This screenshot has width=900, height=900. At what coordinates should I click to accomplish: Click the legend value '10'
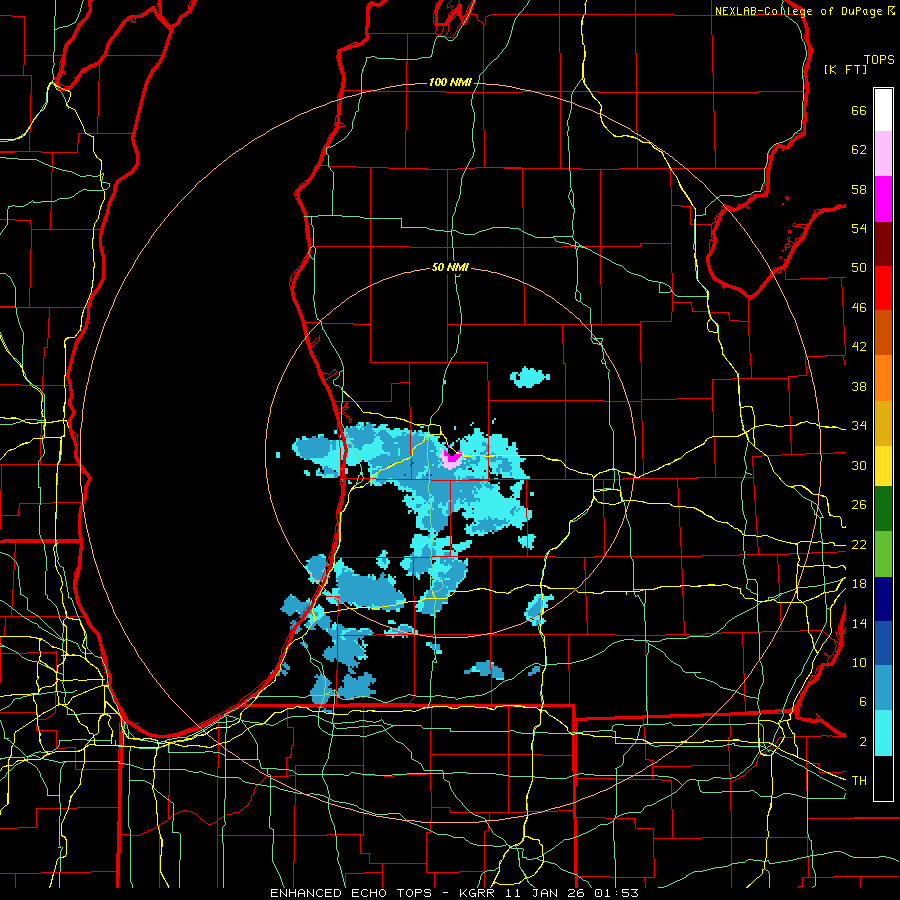859,662
